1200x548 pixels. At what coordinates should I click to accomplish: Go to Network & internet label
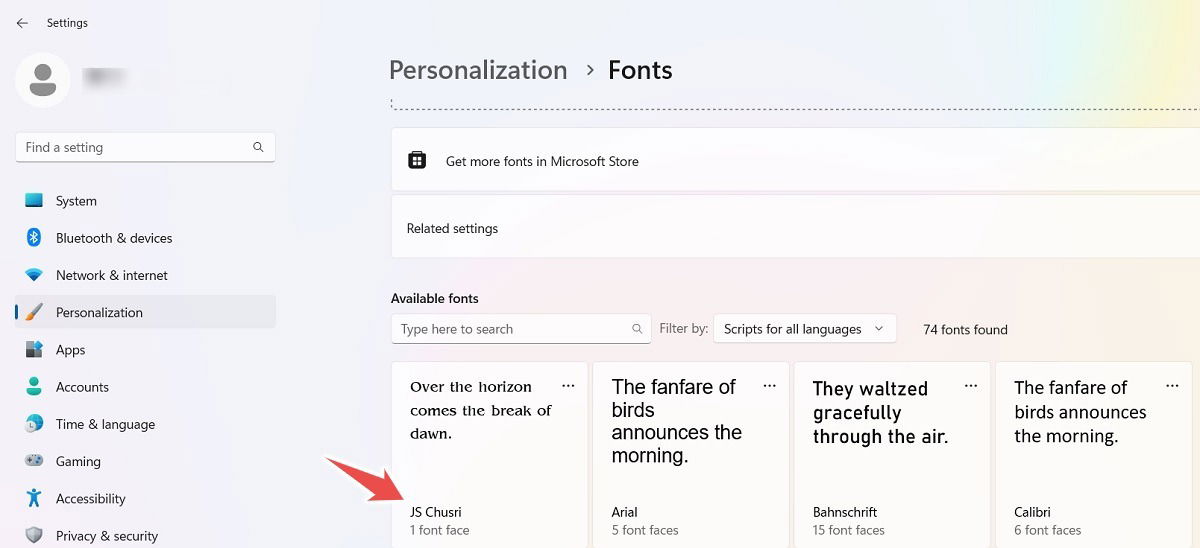(112, 275)
